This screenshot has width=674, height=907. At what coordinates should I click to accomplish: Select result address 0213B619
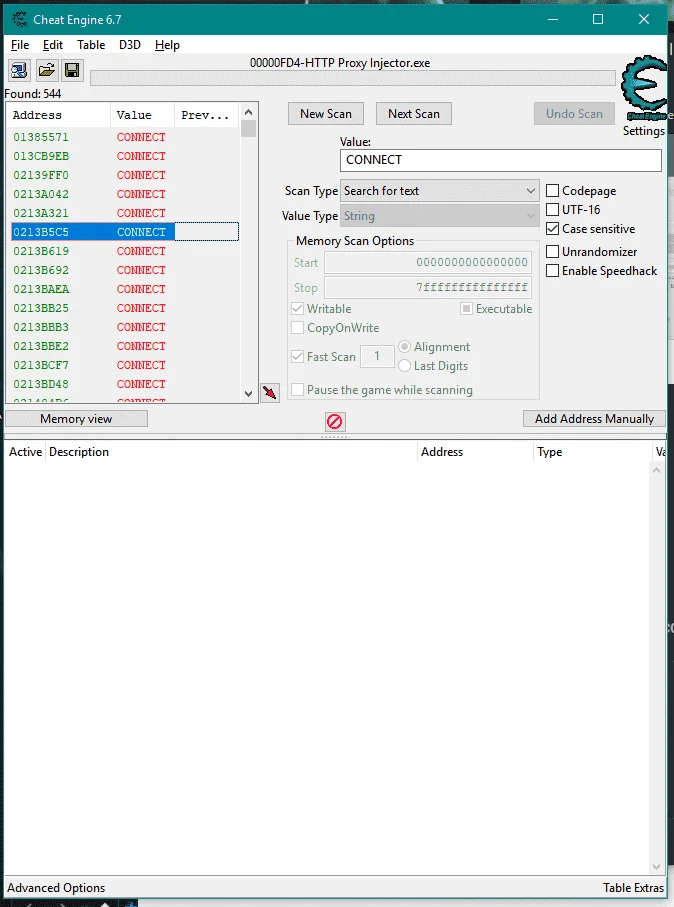coord(41,251)
